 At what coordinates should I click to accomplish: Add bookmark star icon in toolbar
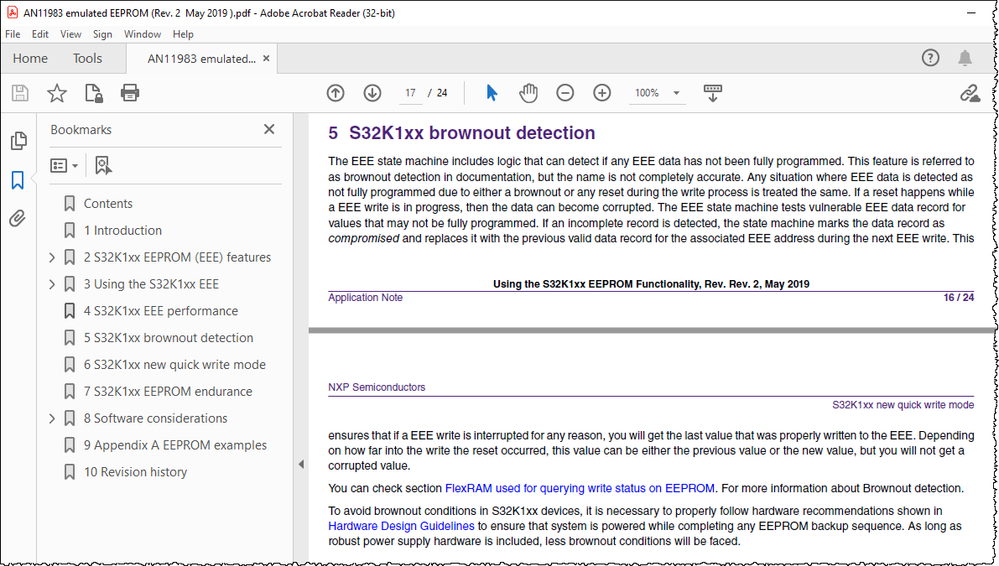coord(57,93)
